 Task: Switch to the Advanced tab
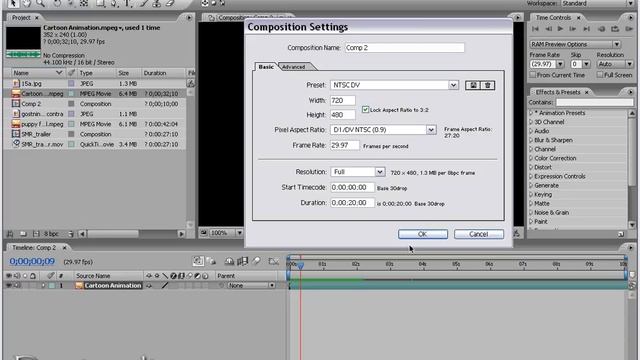[294, 67]
